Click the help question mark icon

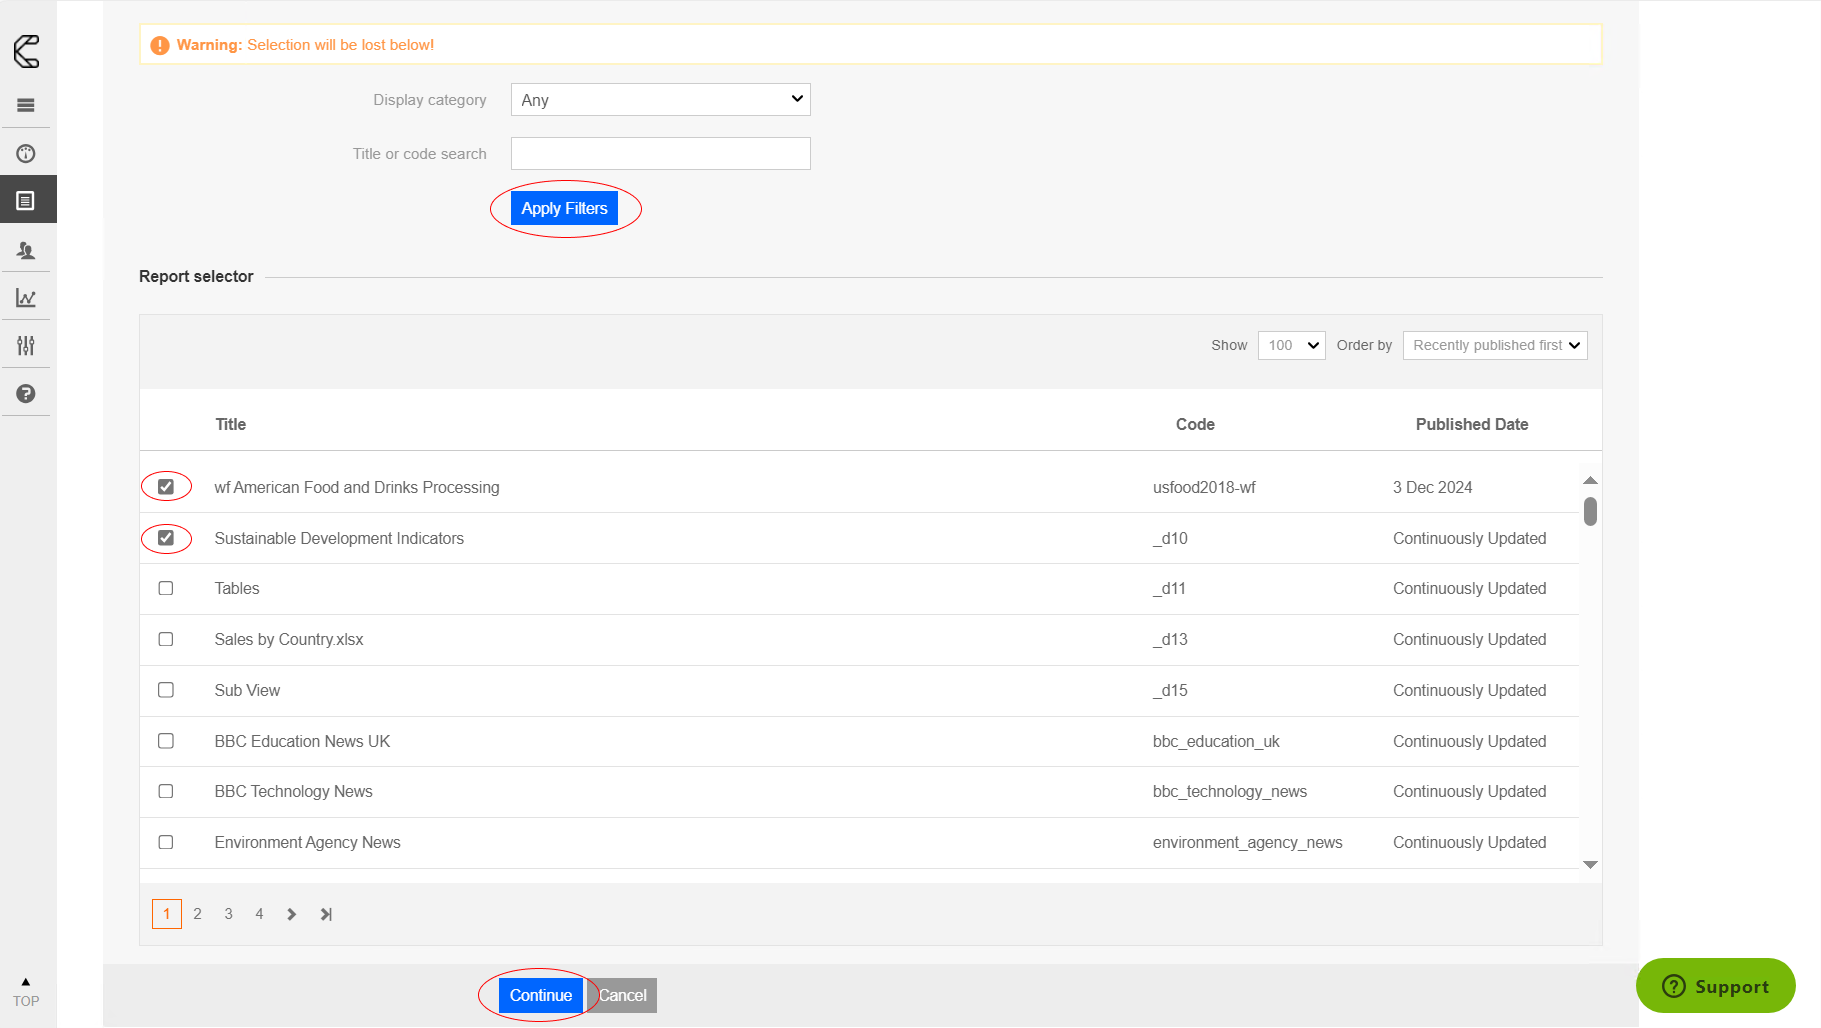tap(26, 394)
